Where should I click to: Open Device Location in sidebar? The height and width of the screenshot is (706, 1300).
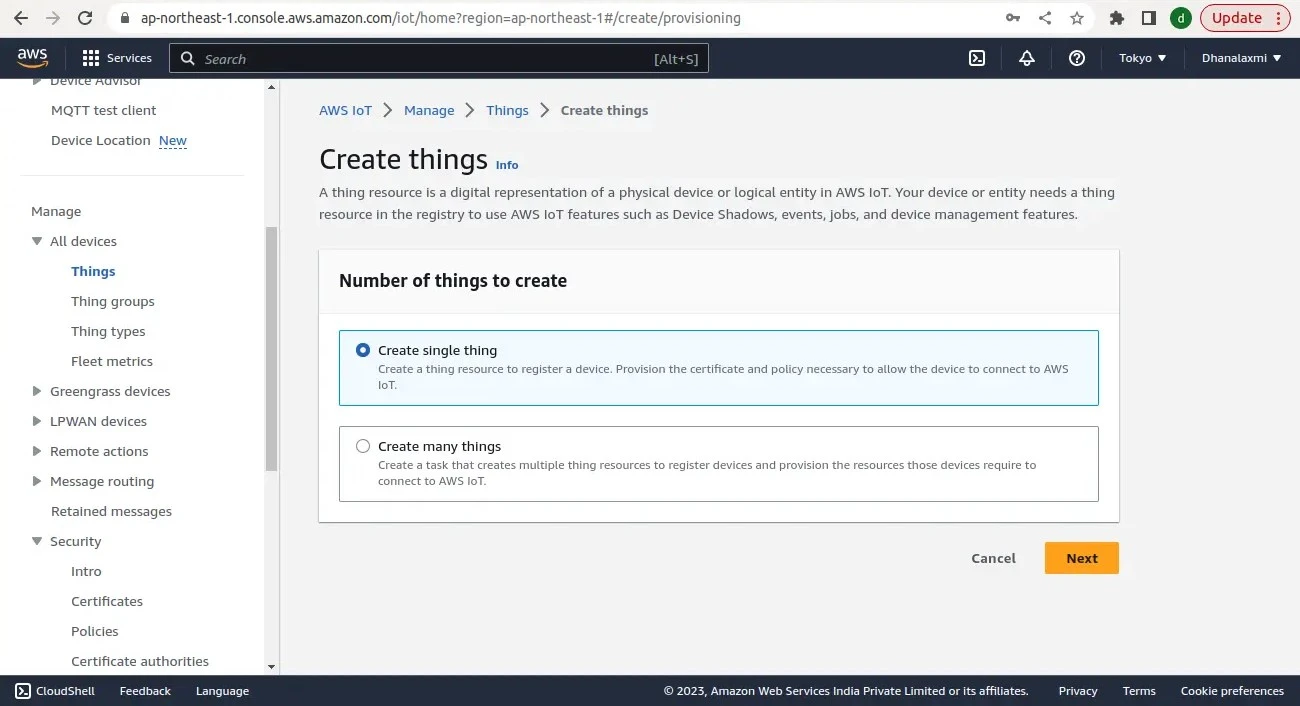tap(101, 140)
